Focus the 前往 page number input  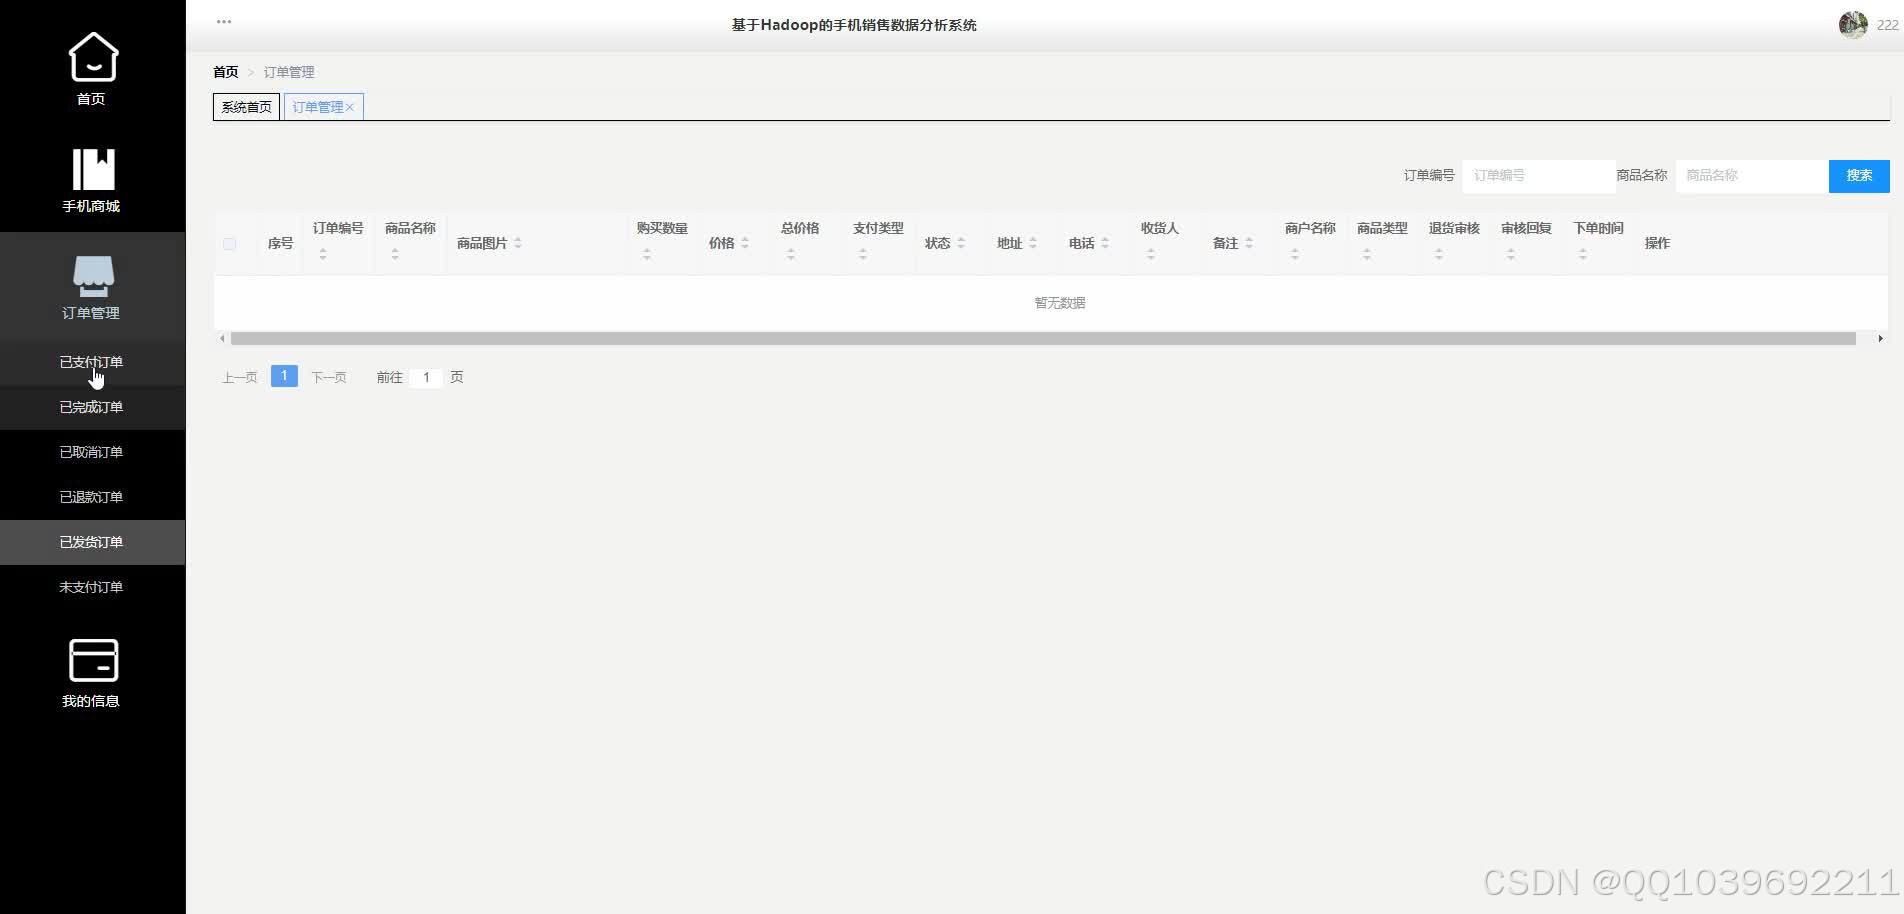click(426, 377)
